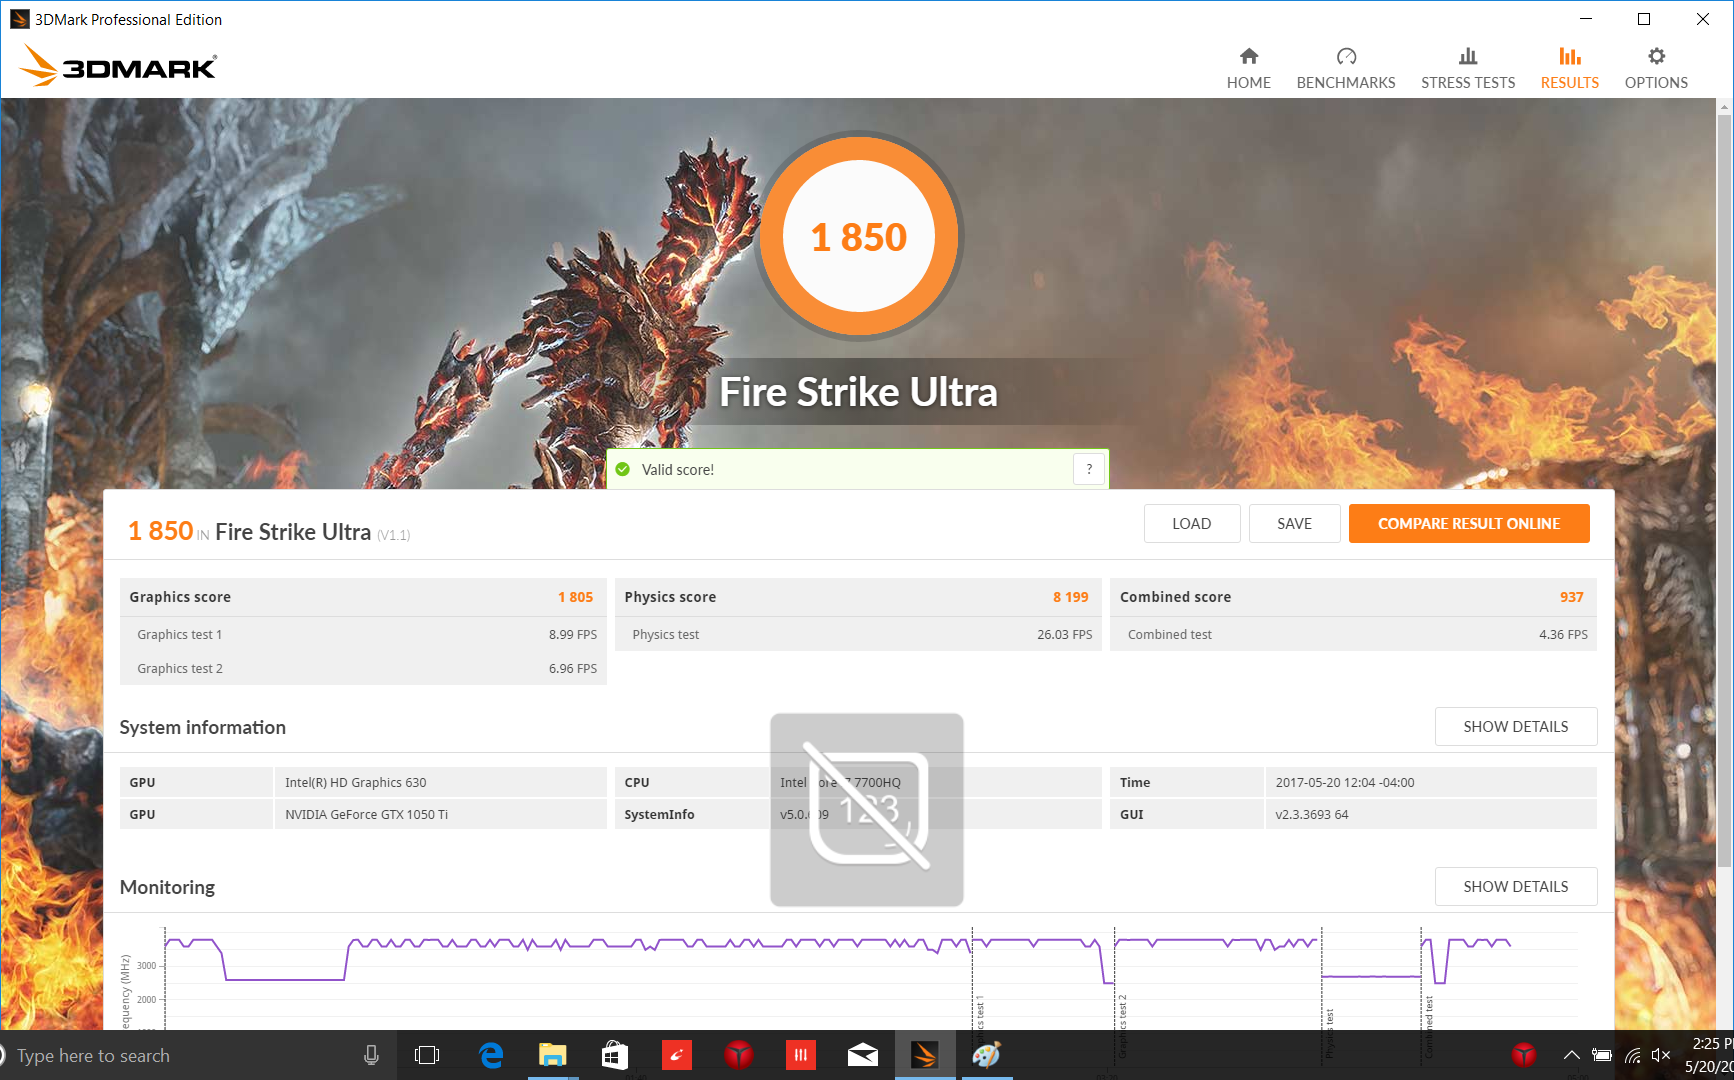Screen dimensions: 1734x1080
Task: Open Microsoft Store from taskbar
Action: pyautogui.click(x=615, y=1055)
